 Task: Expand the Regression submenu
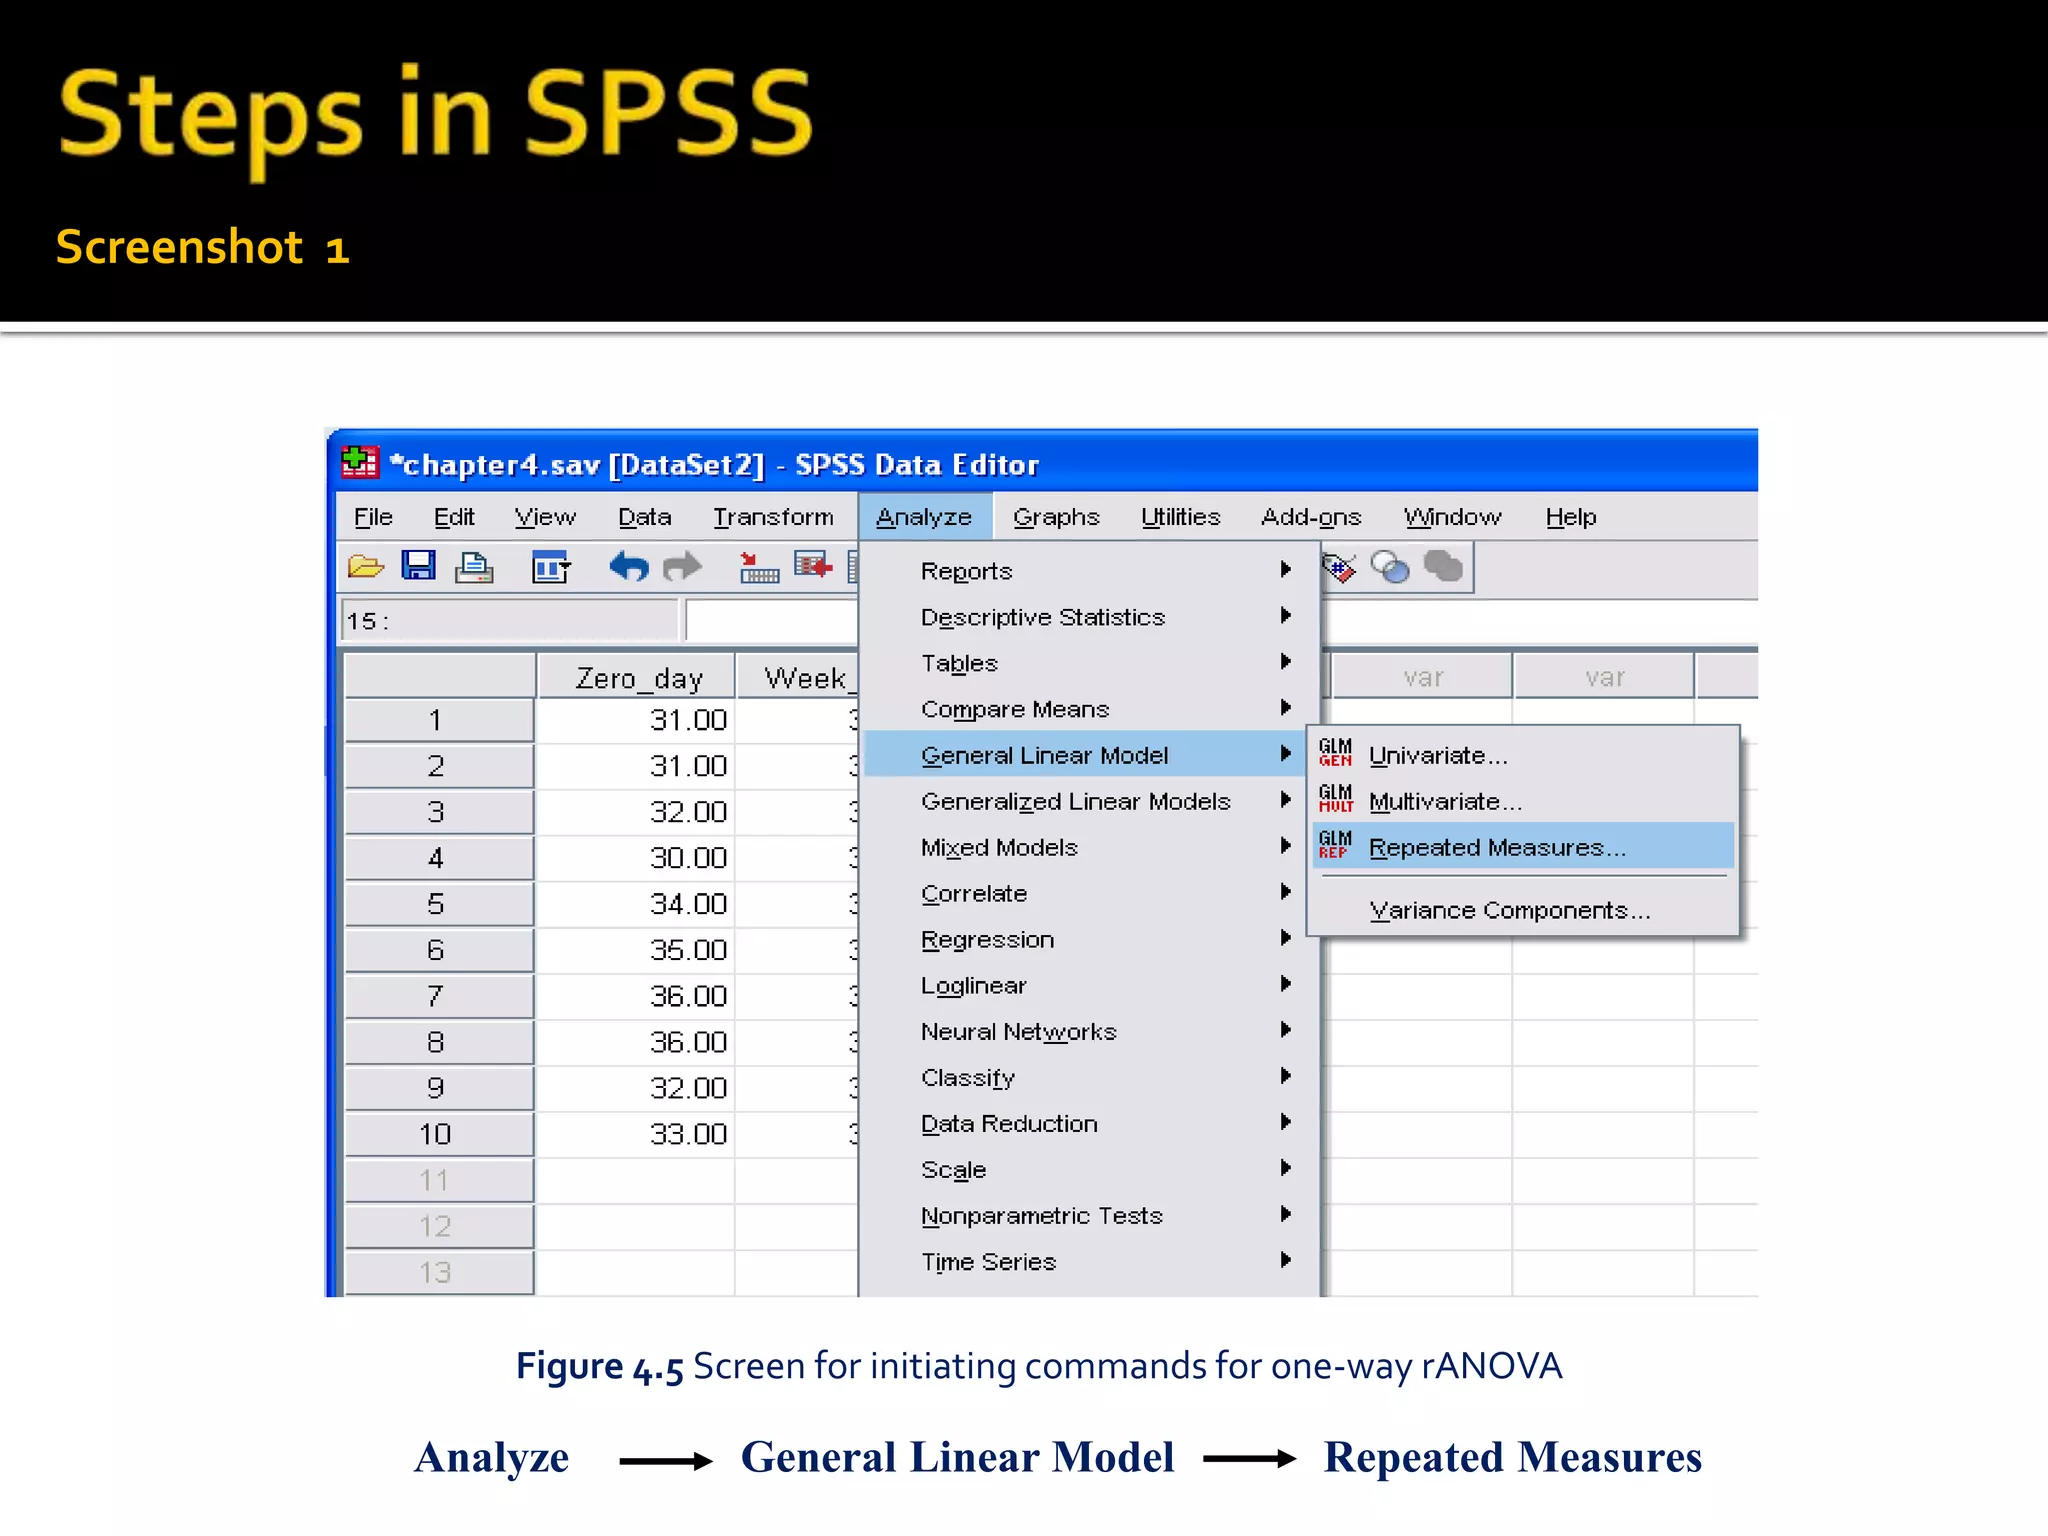coord(1090,939)
